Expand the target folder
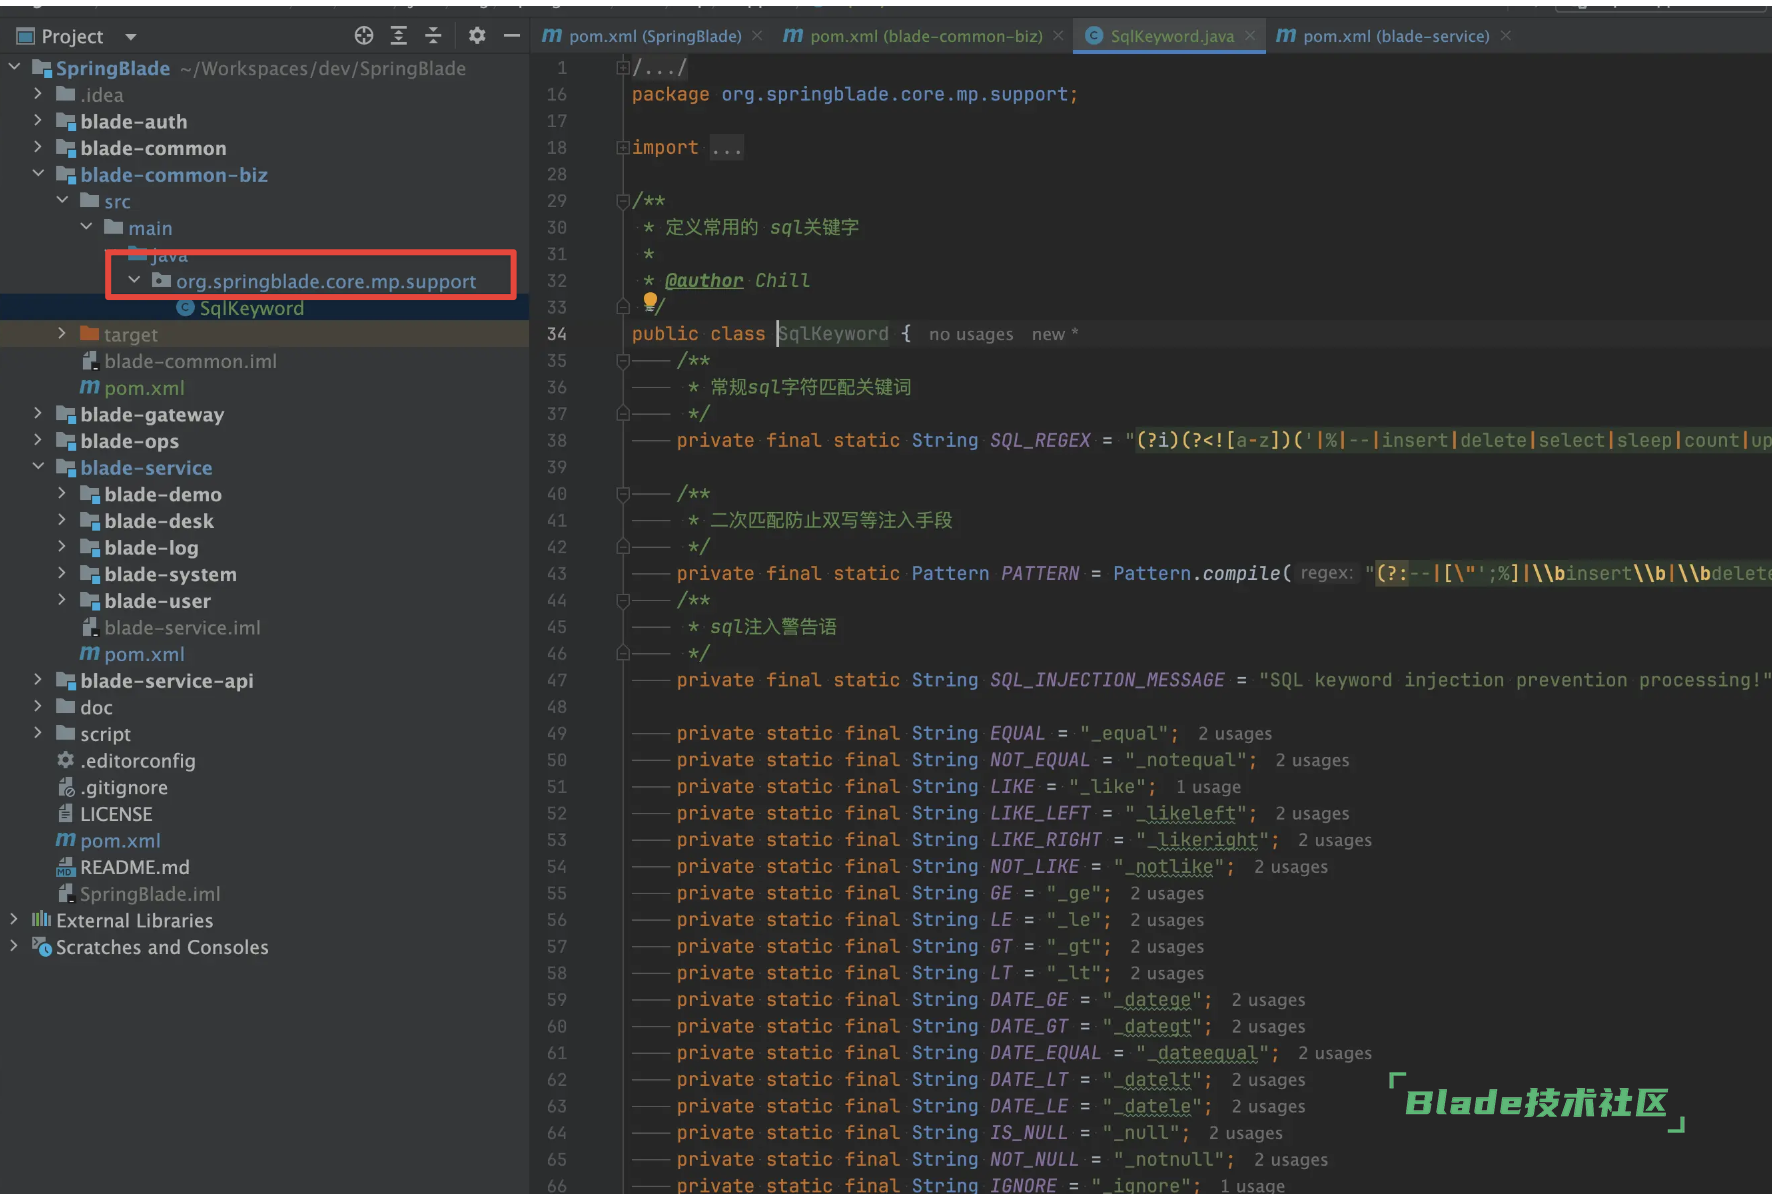The height and width of the screenshot is (1194, 1772). [62, 333]
